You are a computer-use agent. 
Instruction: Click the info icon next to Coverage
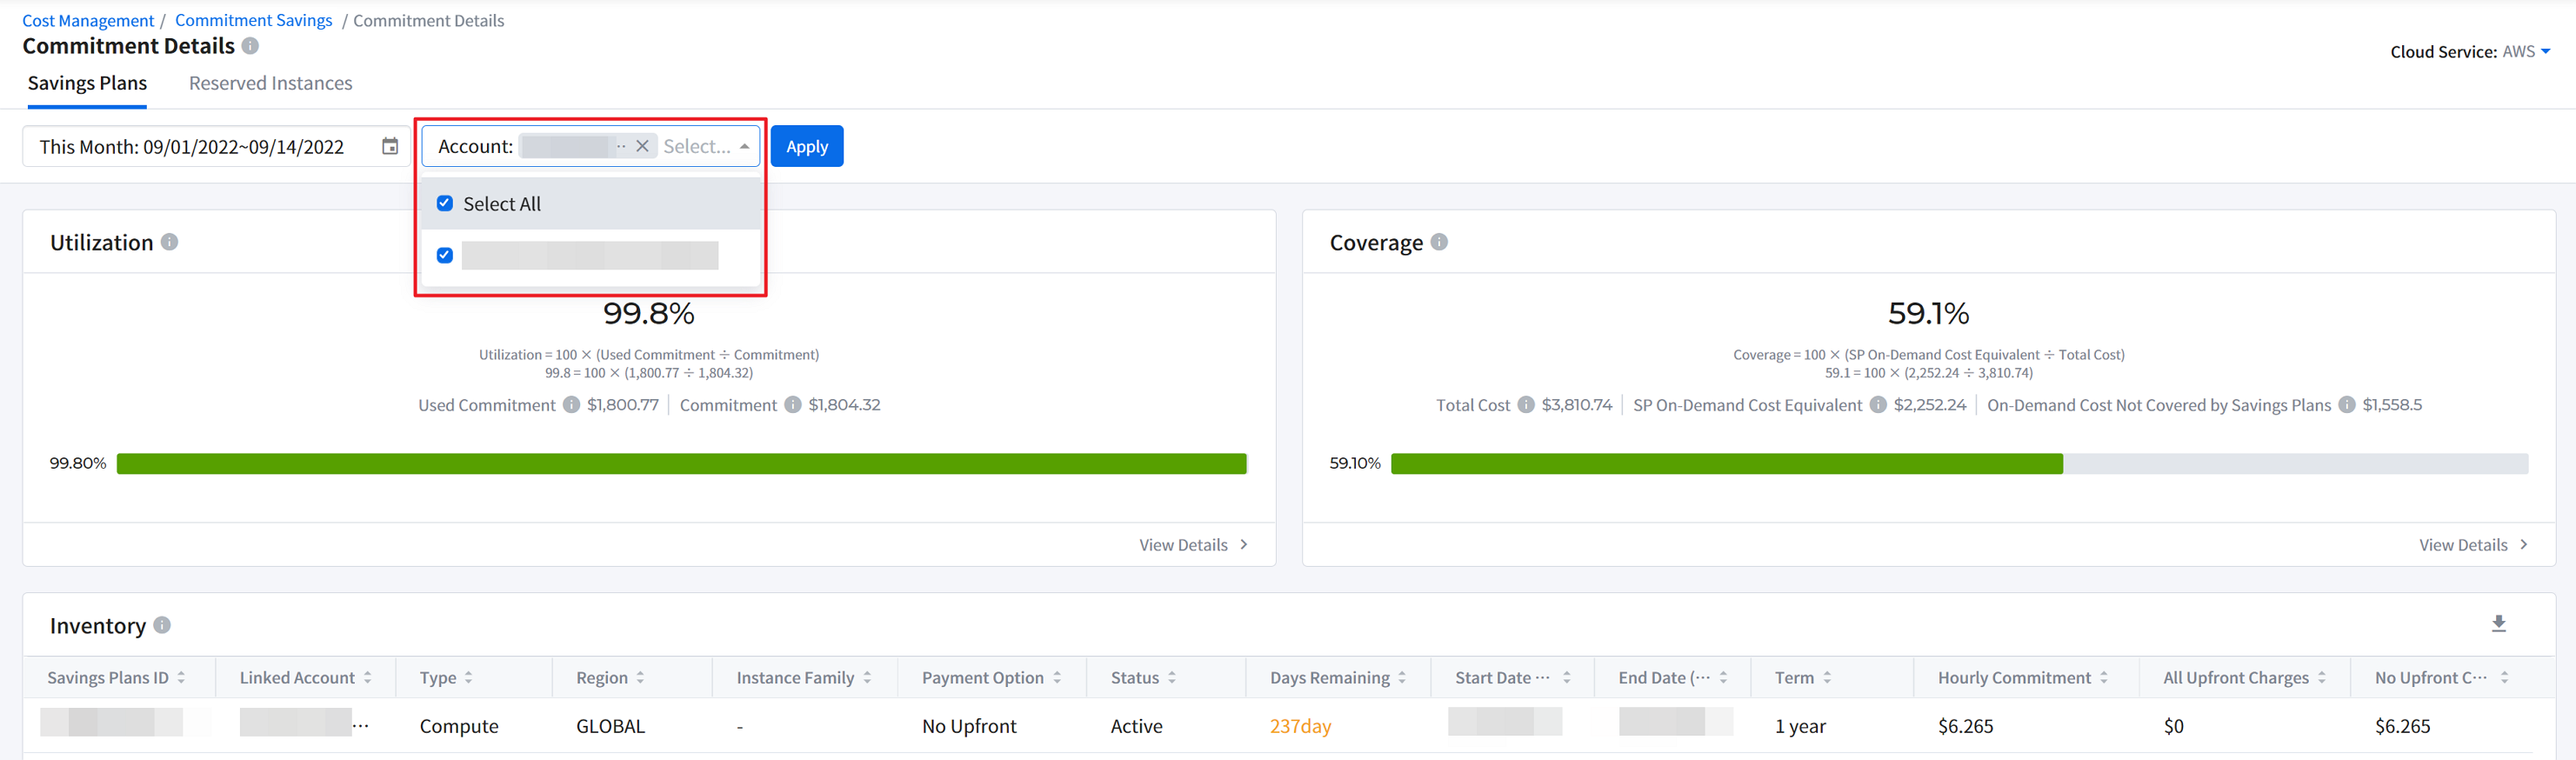[x=1439, y=242]
